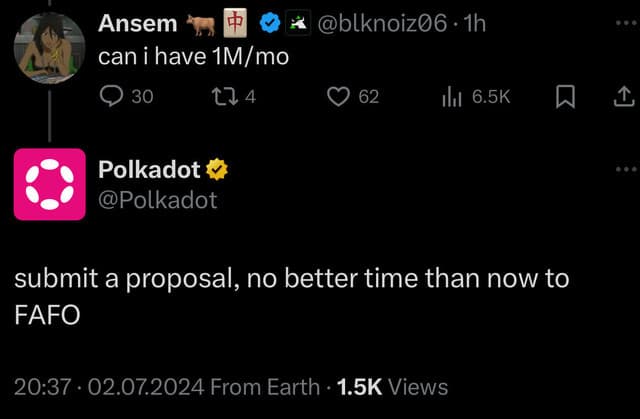Open three-dot menu on Polkadot's tweet

(x=626, y=169)
